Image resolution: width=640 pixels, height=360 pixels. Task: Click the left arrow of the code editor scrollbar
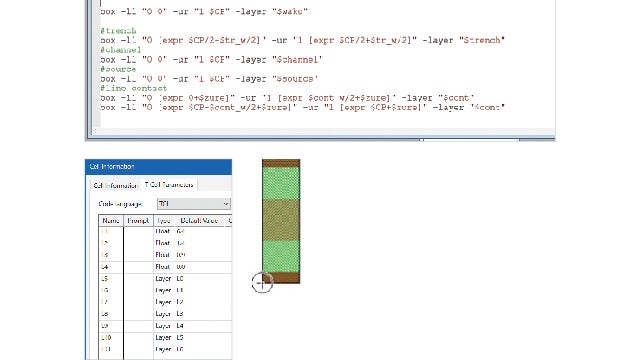point(95,131)
